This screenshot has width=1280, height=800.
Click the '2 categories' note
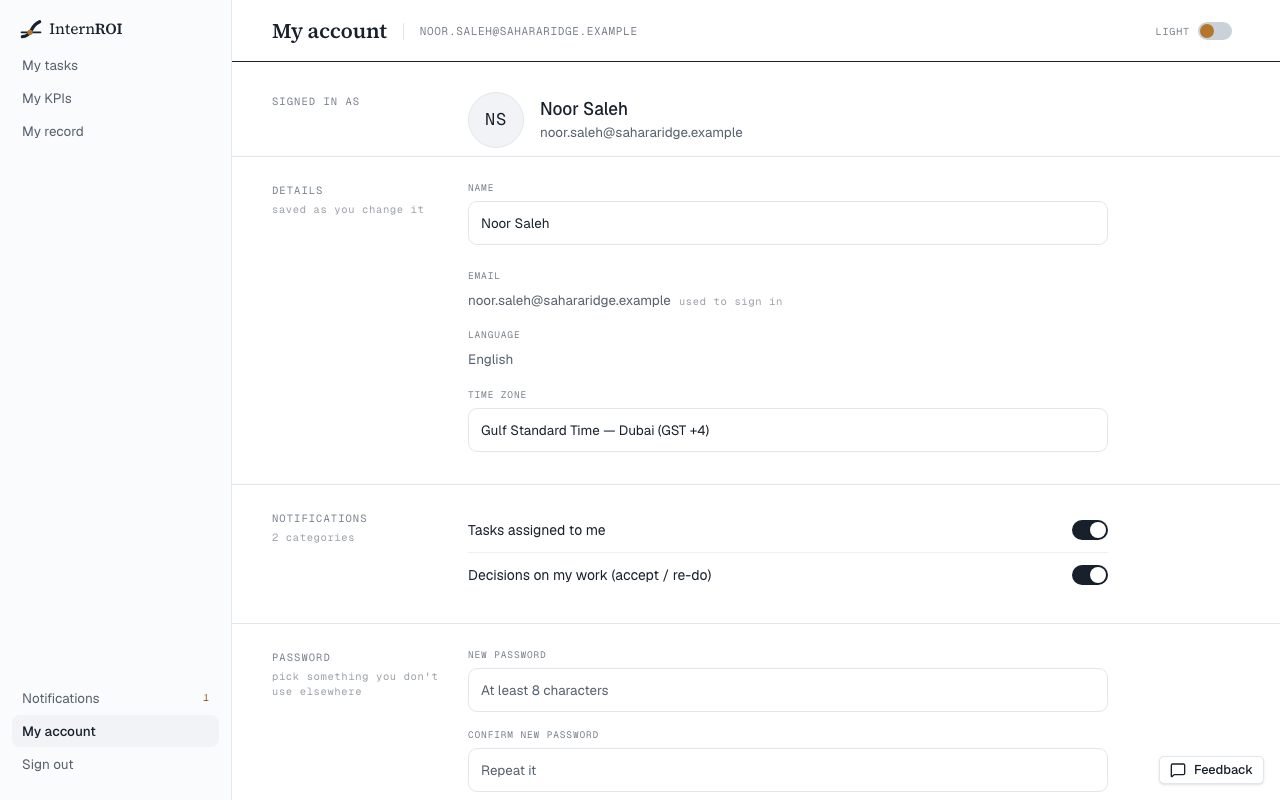click(x=313, y=538)
